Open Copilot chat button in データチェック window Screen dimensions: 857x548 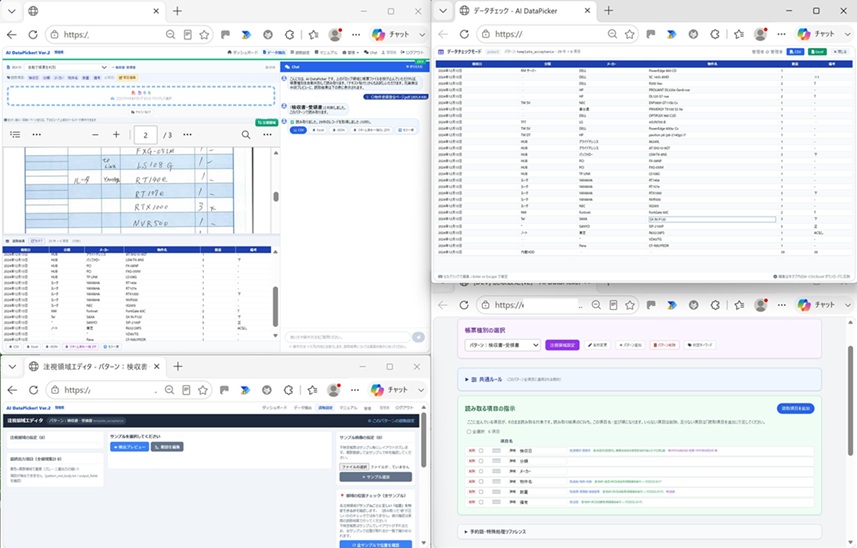(x=817, y=34)
